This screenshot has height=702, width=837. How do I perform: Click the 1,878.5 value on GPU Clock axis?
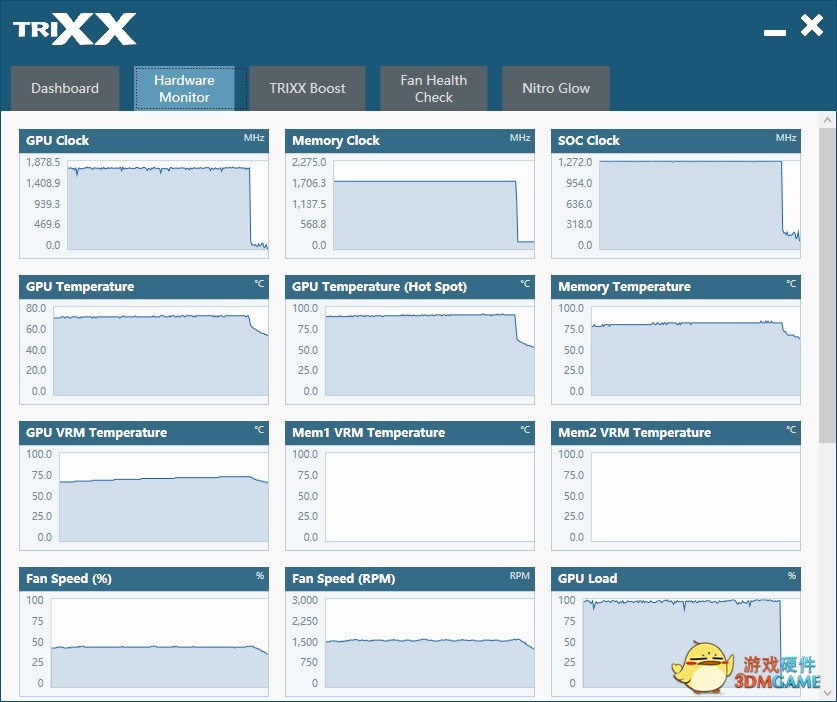(43, 162)
